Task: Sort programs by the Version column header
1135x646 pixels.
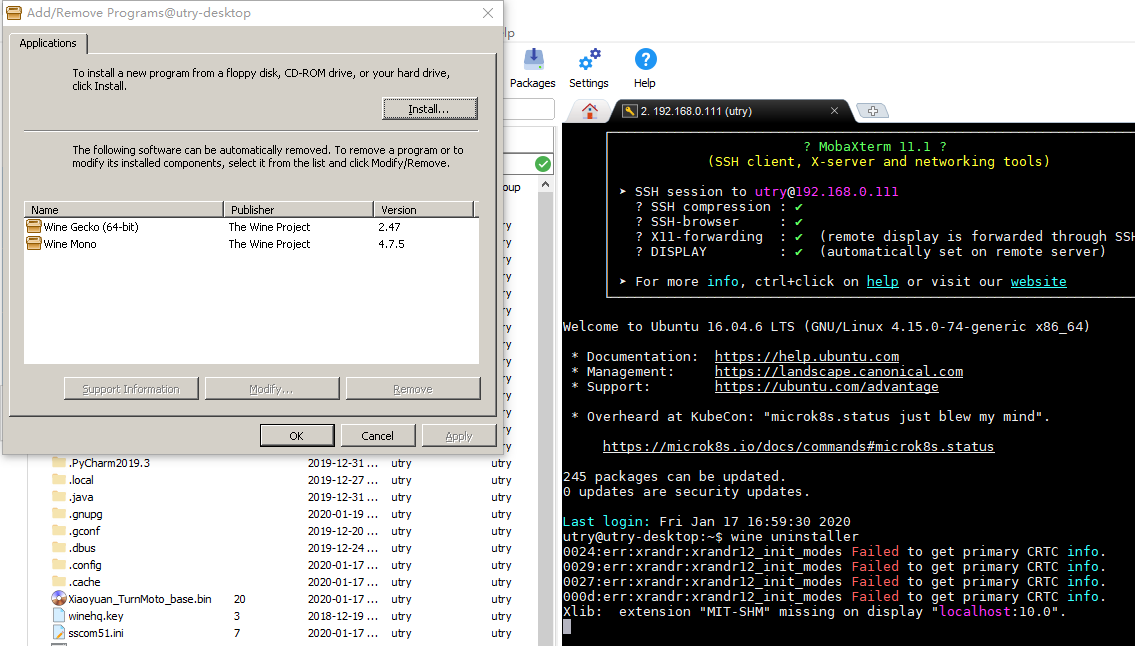Action: (423, 209)
